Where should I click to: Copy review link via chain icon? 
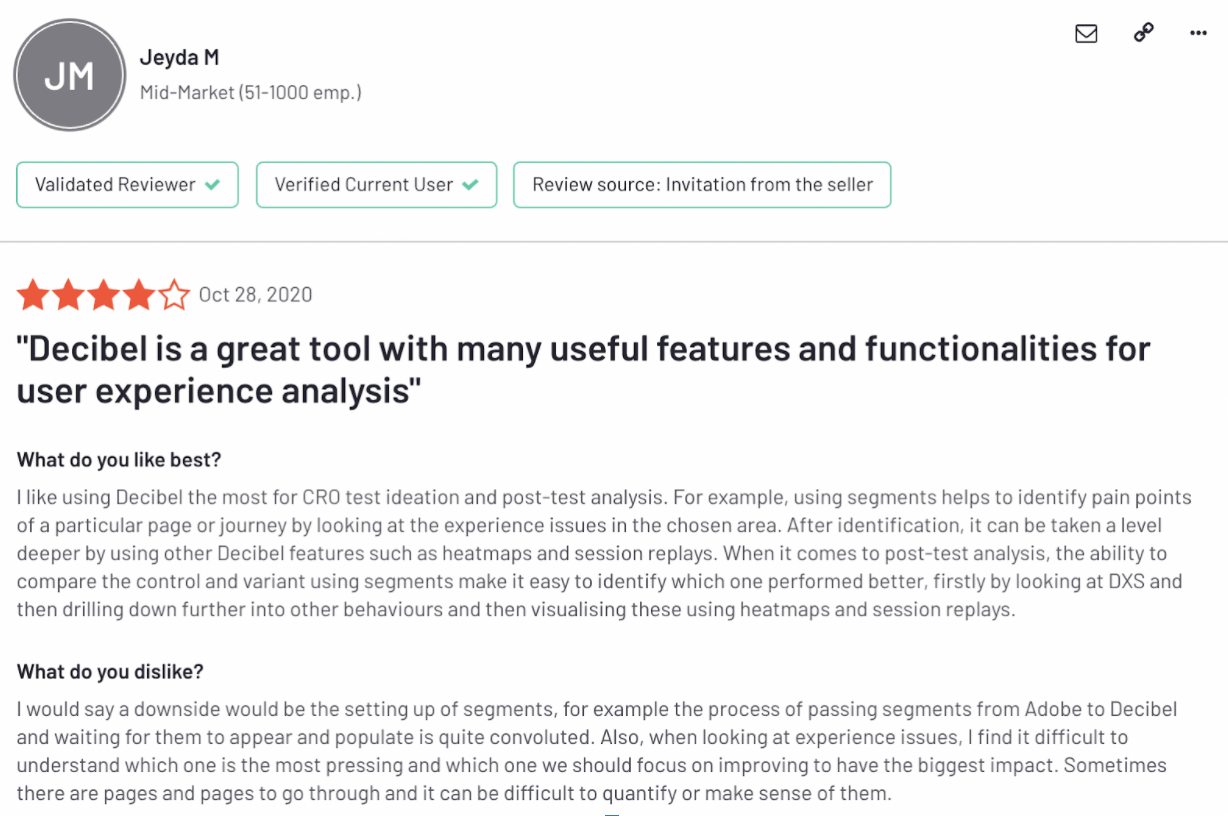[1144, 33]
